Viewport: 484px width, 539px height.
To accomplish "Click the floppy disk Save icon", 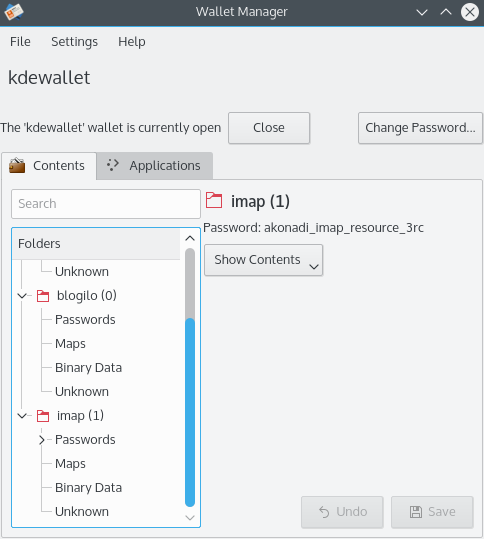I will pos(416,512).
